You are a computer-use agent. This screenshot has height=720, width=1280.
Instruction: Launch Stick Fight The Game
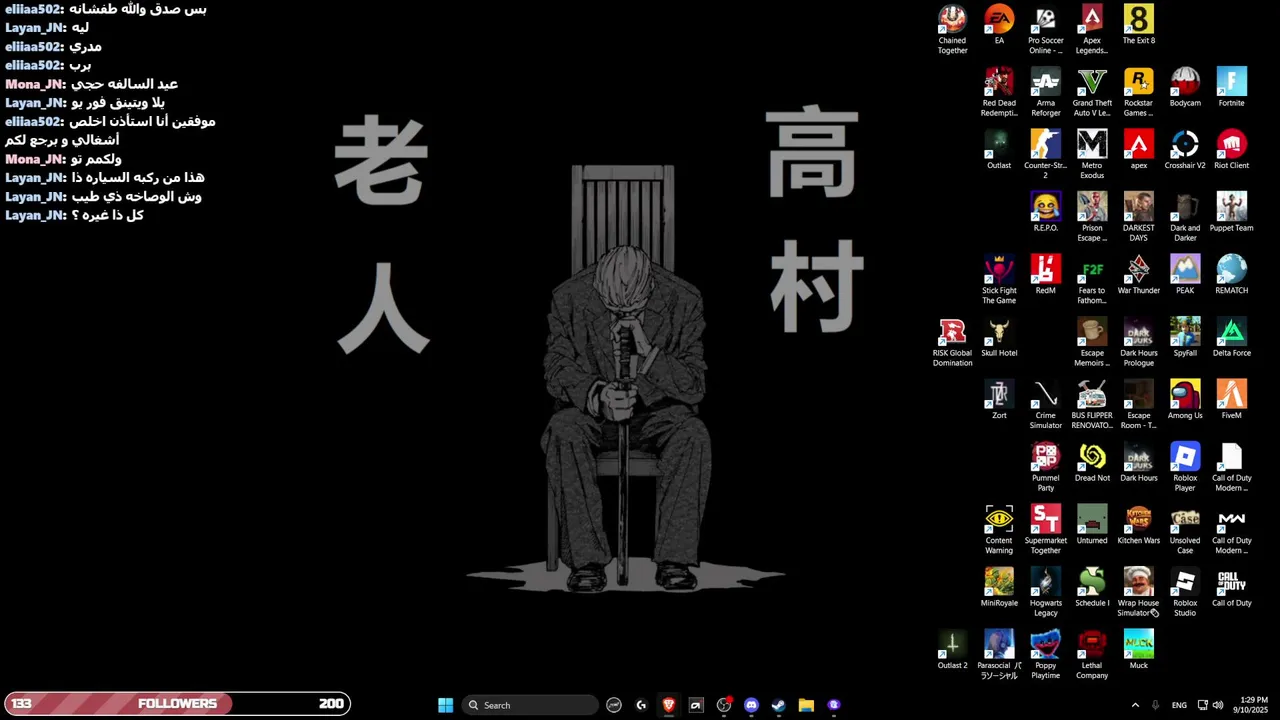[x=999, y=280]
